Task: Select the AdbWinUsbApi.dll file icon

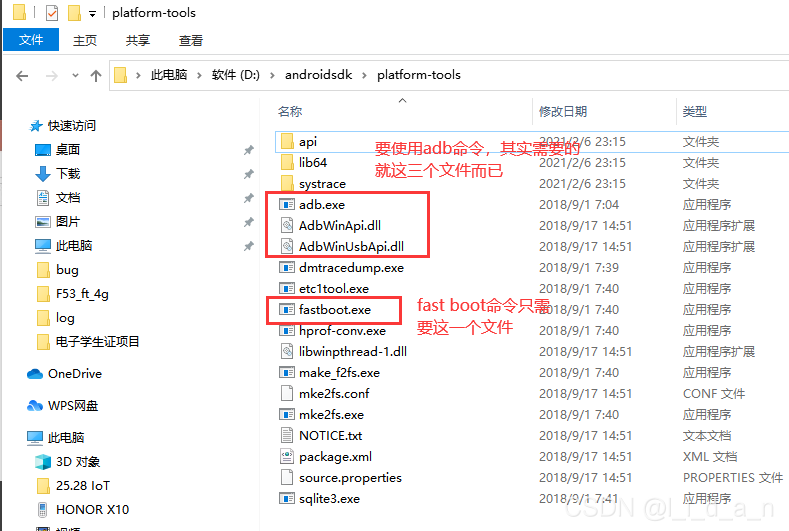Action: [287, 247]
